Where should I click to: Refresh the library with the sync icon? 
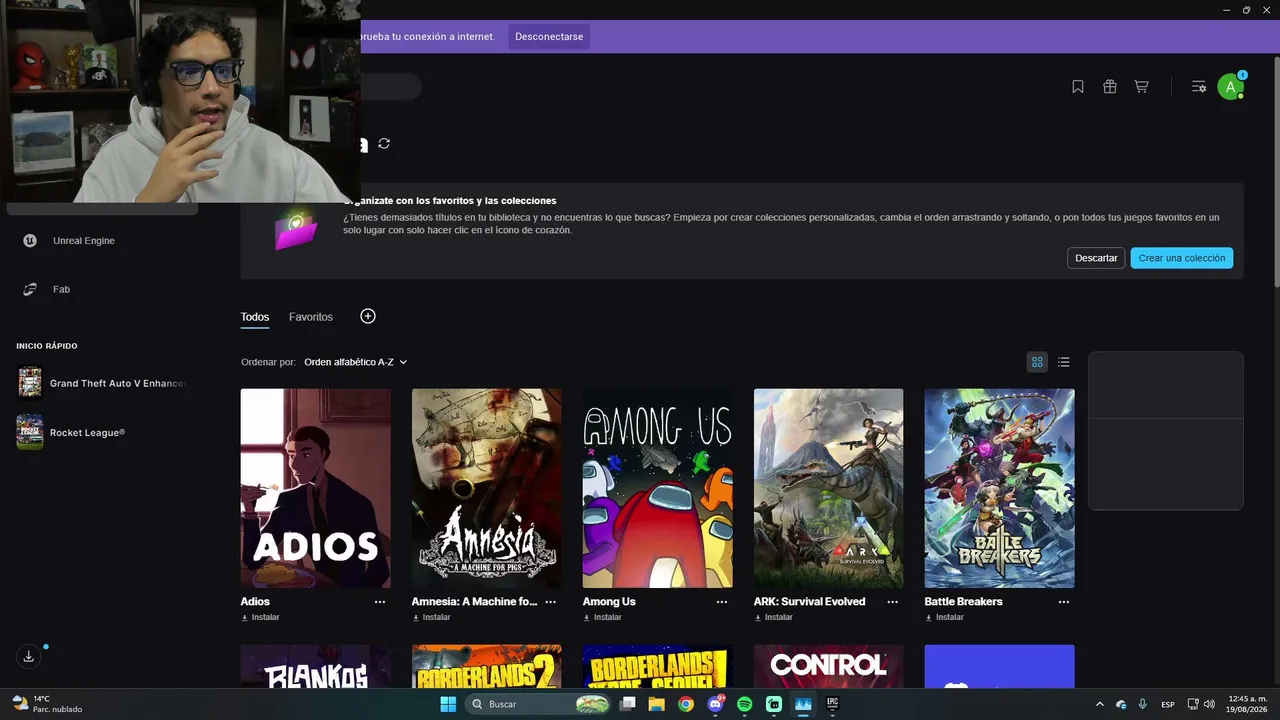(x=384, y=144)
